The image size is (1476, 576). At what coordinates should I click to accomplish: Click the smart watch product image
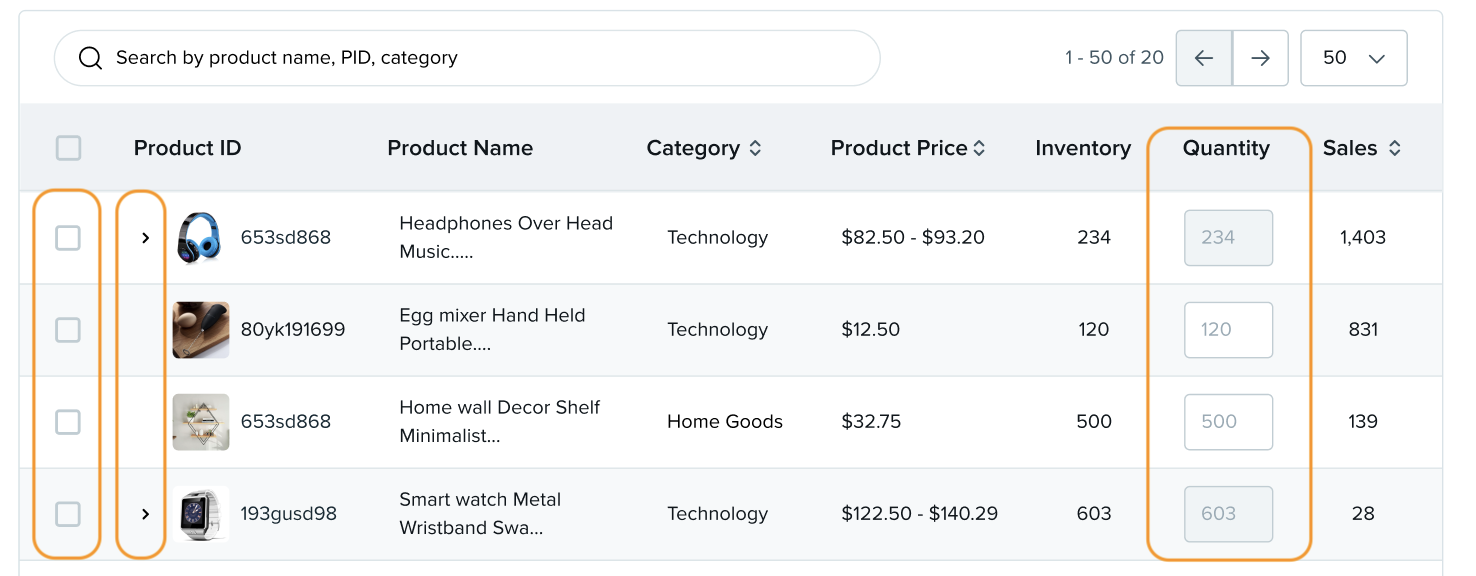(201, 513)
